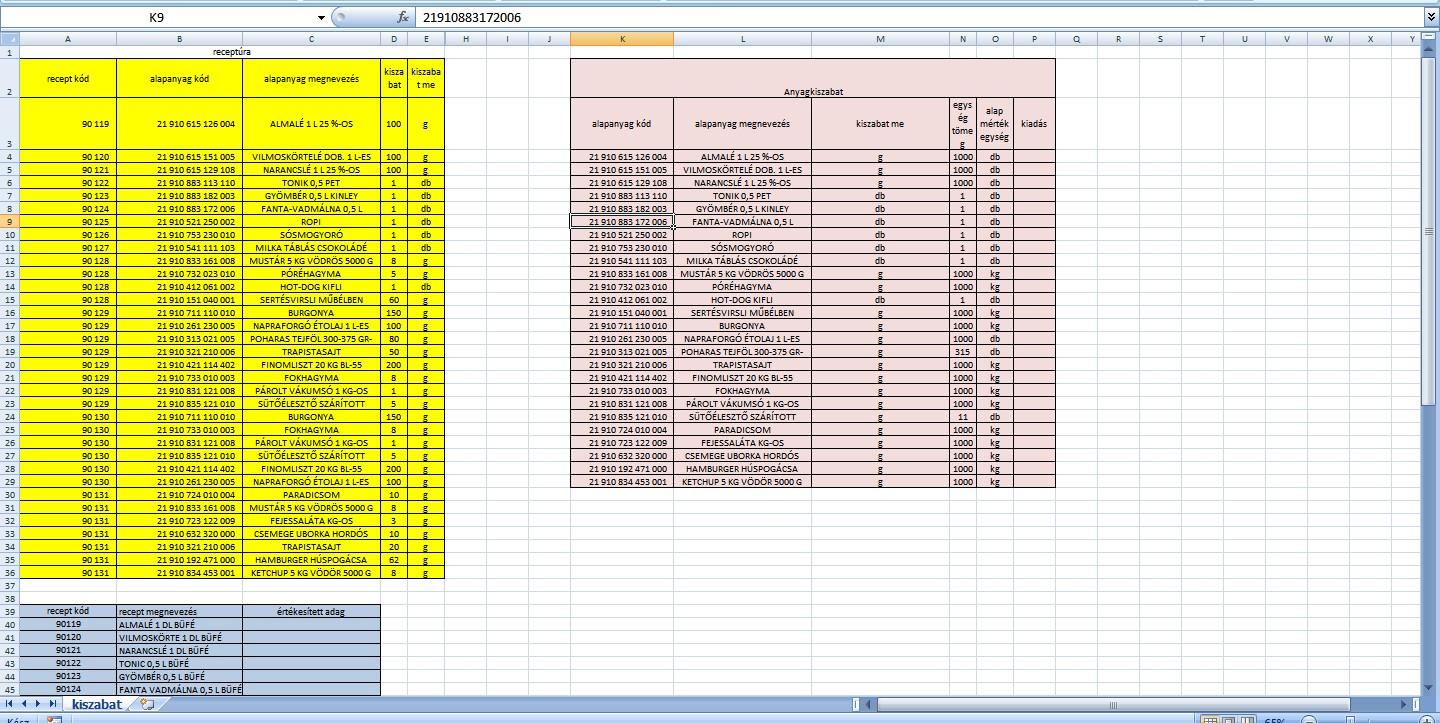Select column C header
This screenshot has width=1440, height=723.
pyautogui.click(x=311, y=39)
